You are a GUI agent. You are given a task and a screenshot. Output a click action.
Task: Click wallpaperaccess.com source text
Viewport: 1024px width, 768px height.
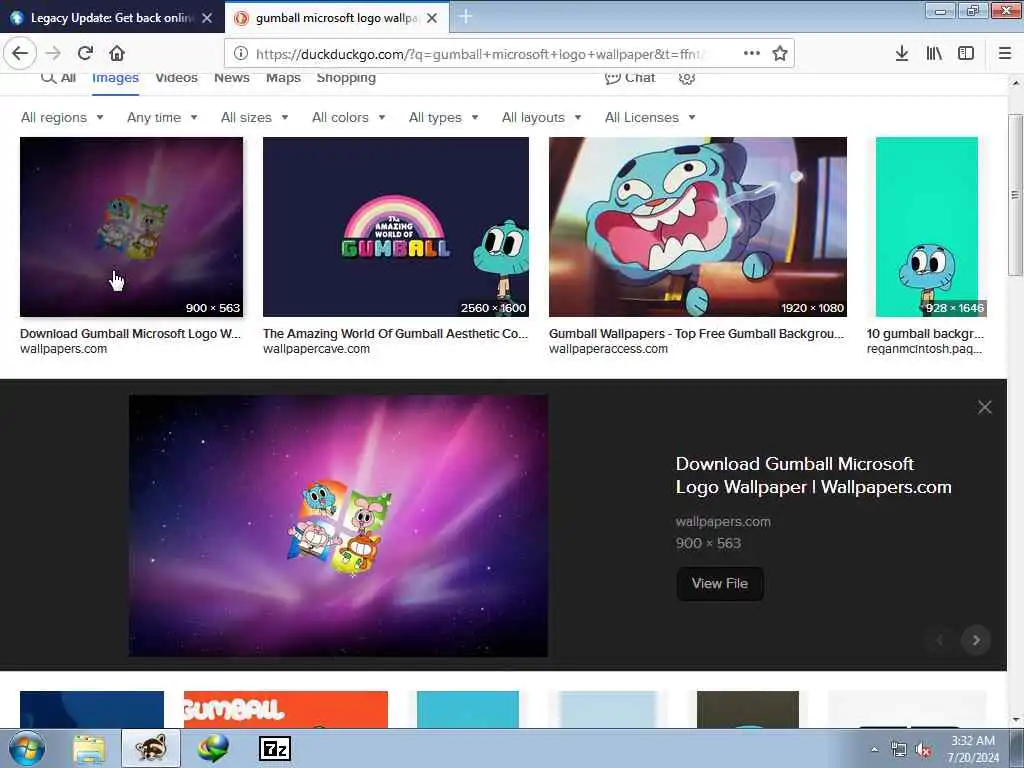tap(608, 349)
